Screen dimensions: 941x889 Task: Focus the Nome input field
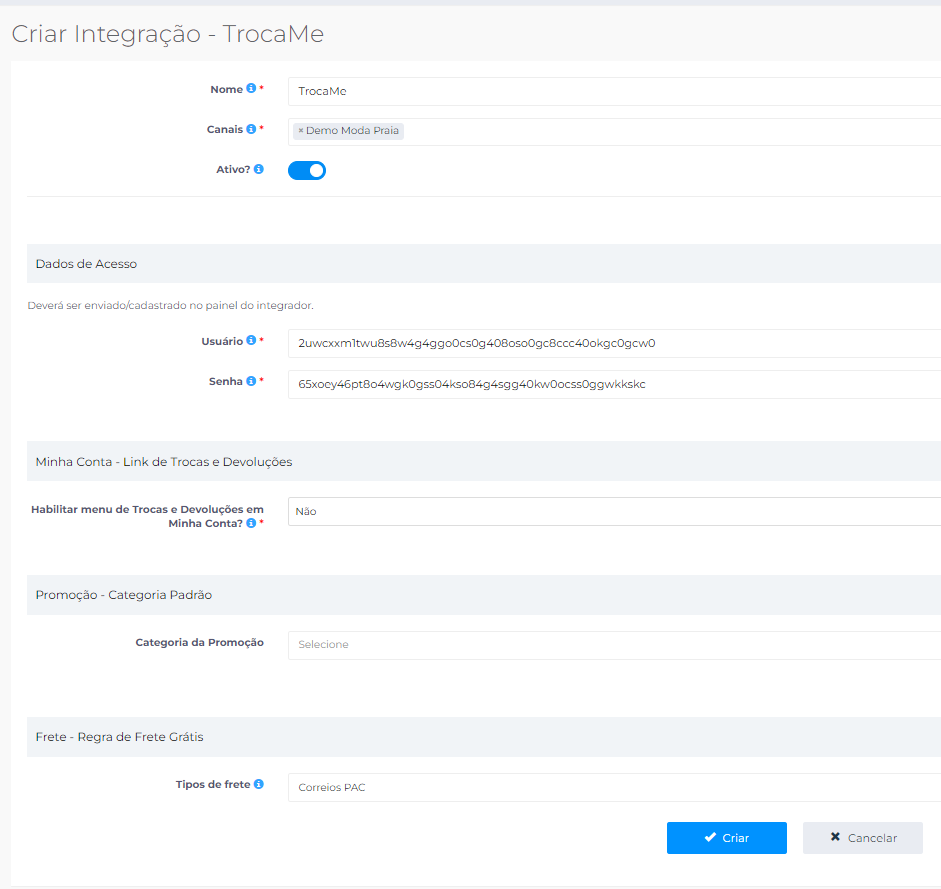coord(615,91)
